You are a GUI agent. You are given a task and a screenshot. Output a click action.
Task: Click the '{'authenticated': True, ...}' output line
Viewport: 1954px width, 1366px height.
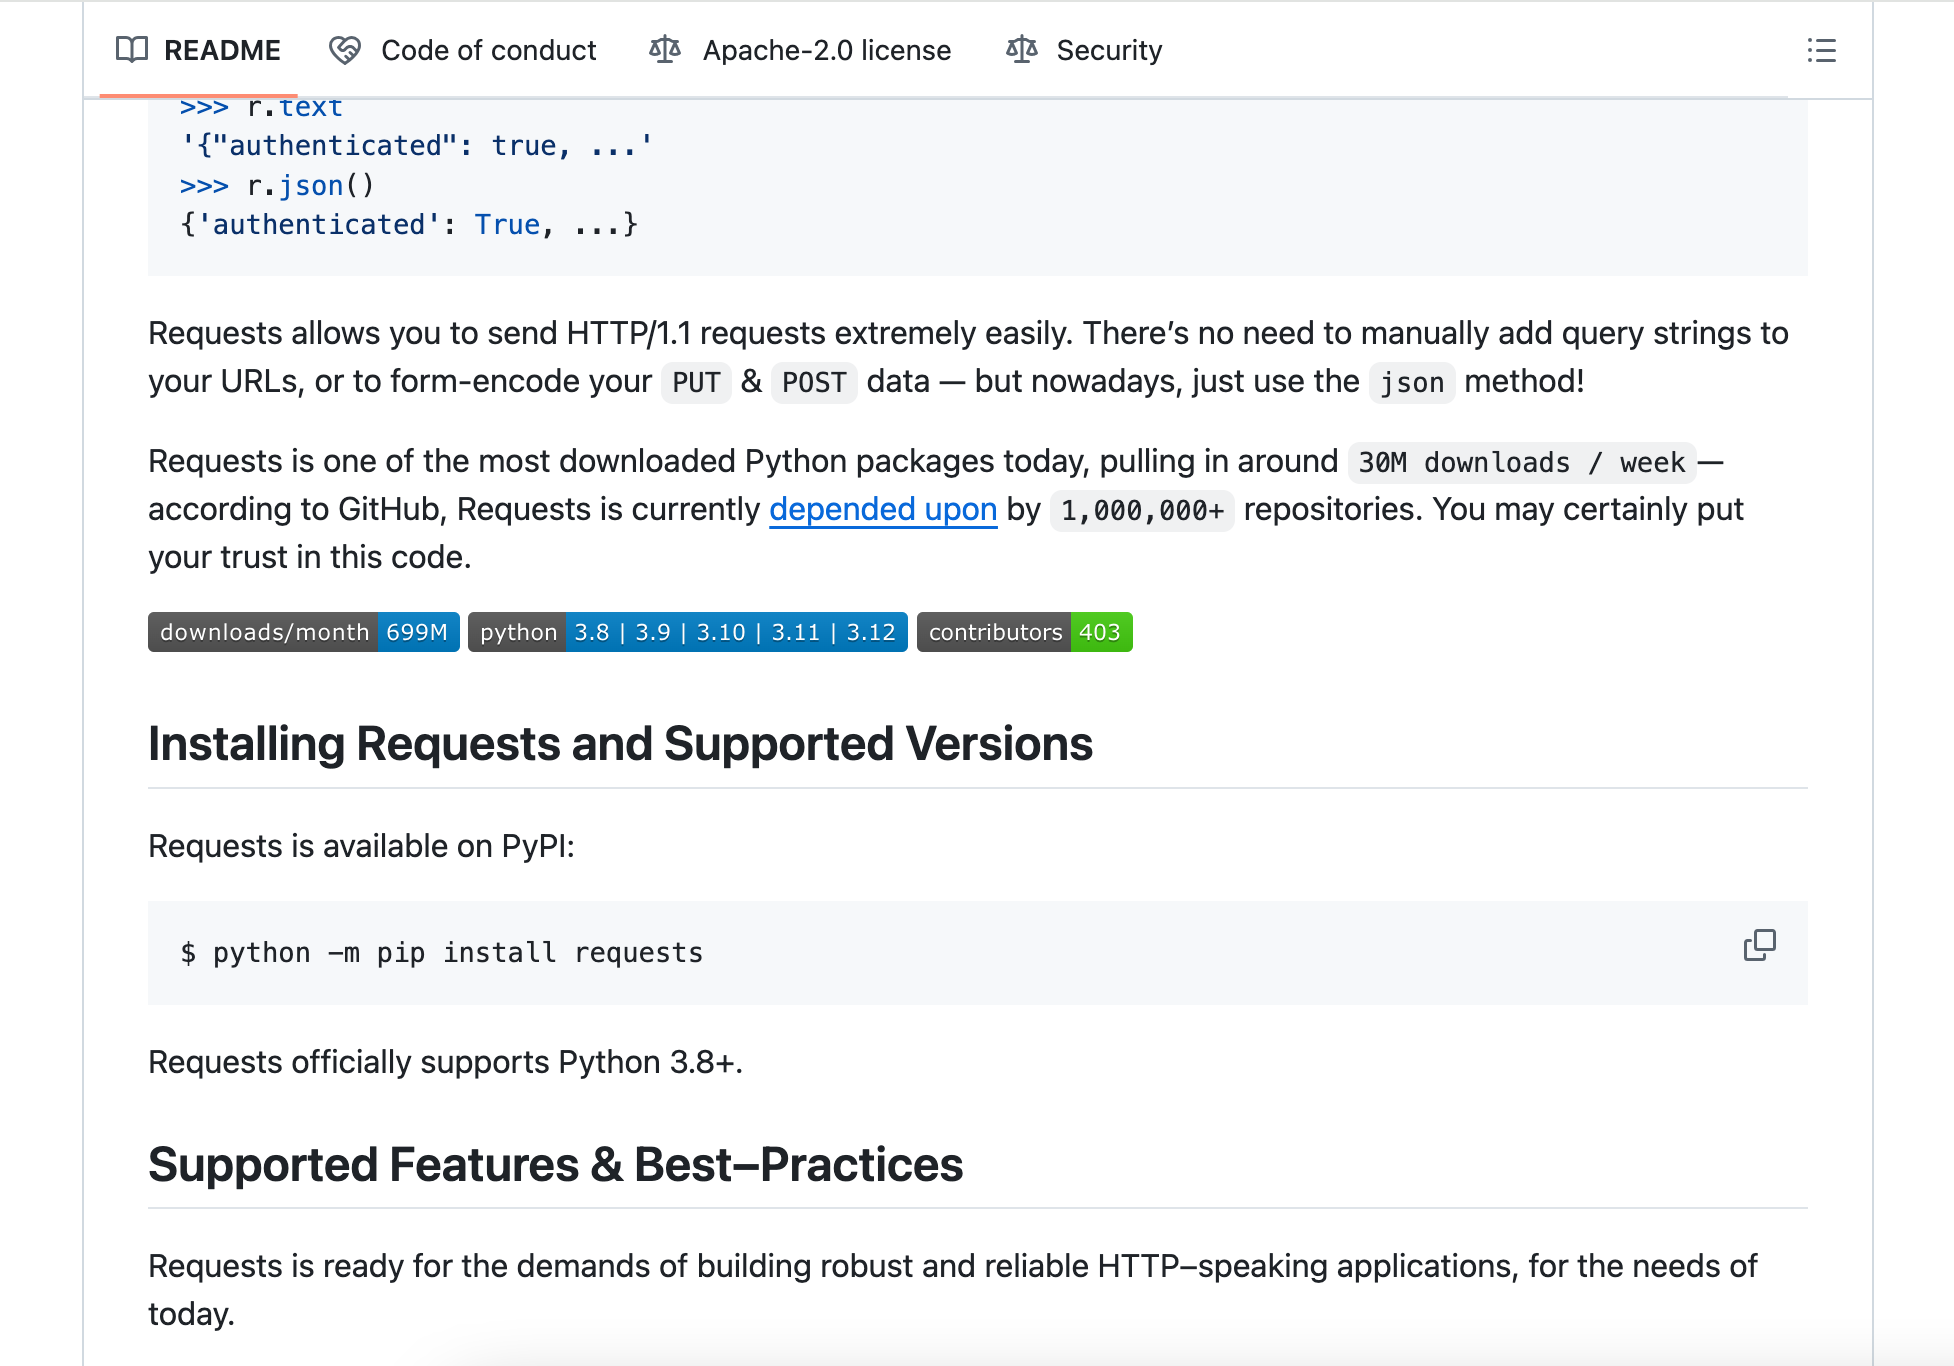tap(408, 224)
